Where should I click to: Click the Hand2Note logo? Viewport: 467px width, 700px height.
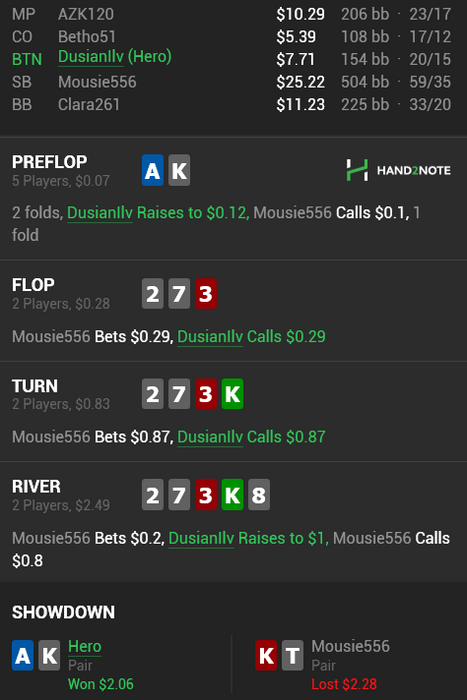(398, 170)
